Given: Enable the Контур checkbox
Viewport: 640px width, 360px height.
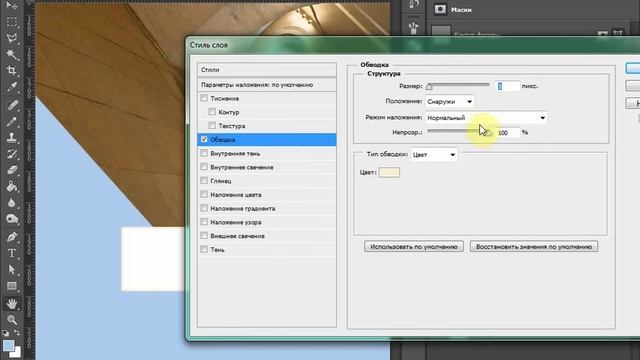Looking at the screenshot, I should pyautogui.click(x=212, y=112).
